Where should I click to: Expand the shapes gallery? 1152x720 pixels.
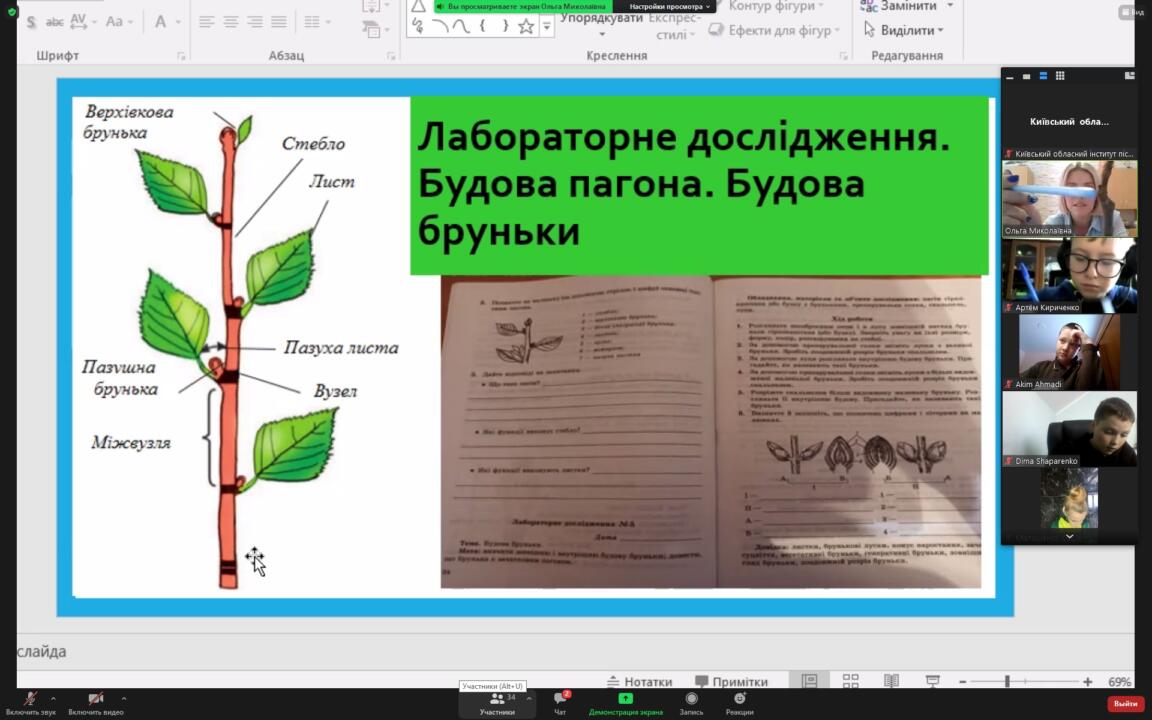tap(547, 26)
